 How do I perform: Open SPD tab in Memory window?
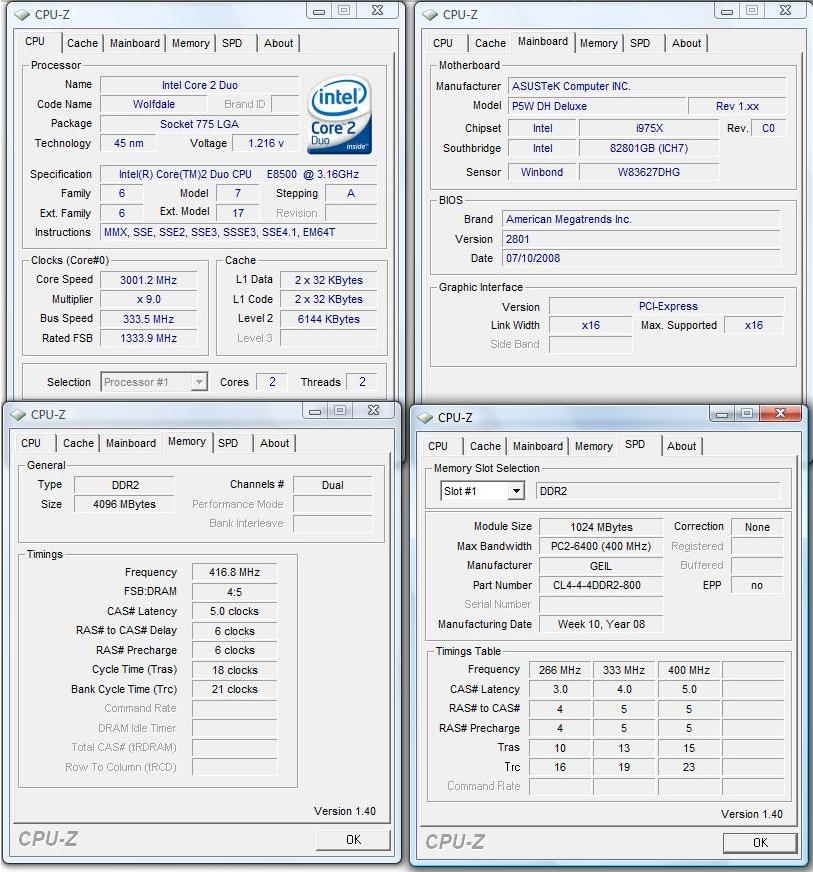[x=228, y=443]
